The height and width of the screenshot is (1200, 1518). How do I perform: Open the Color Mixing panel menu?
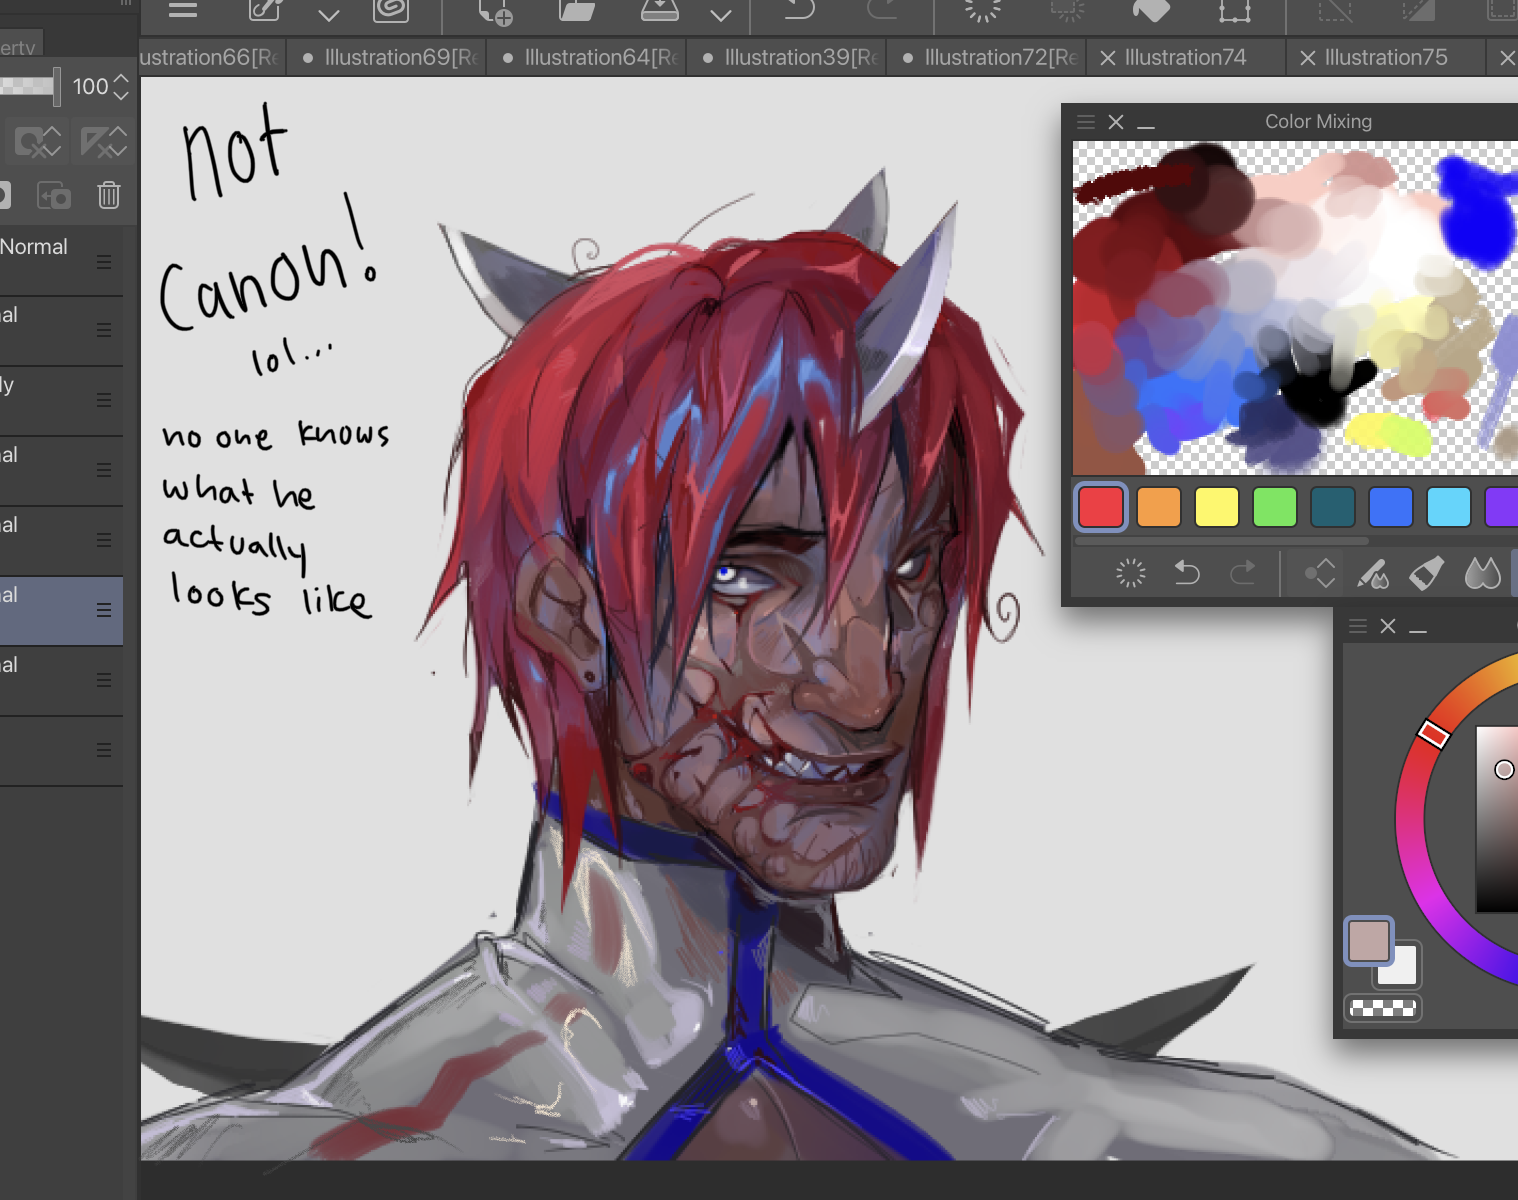tap(1086, 122)
